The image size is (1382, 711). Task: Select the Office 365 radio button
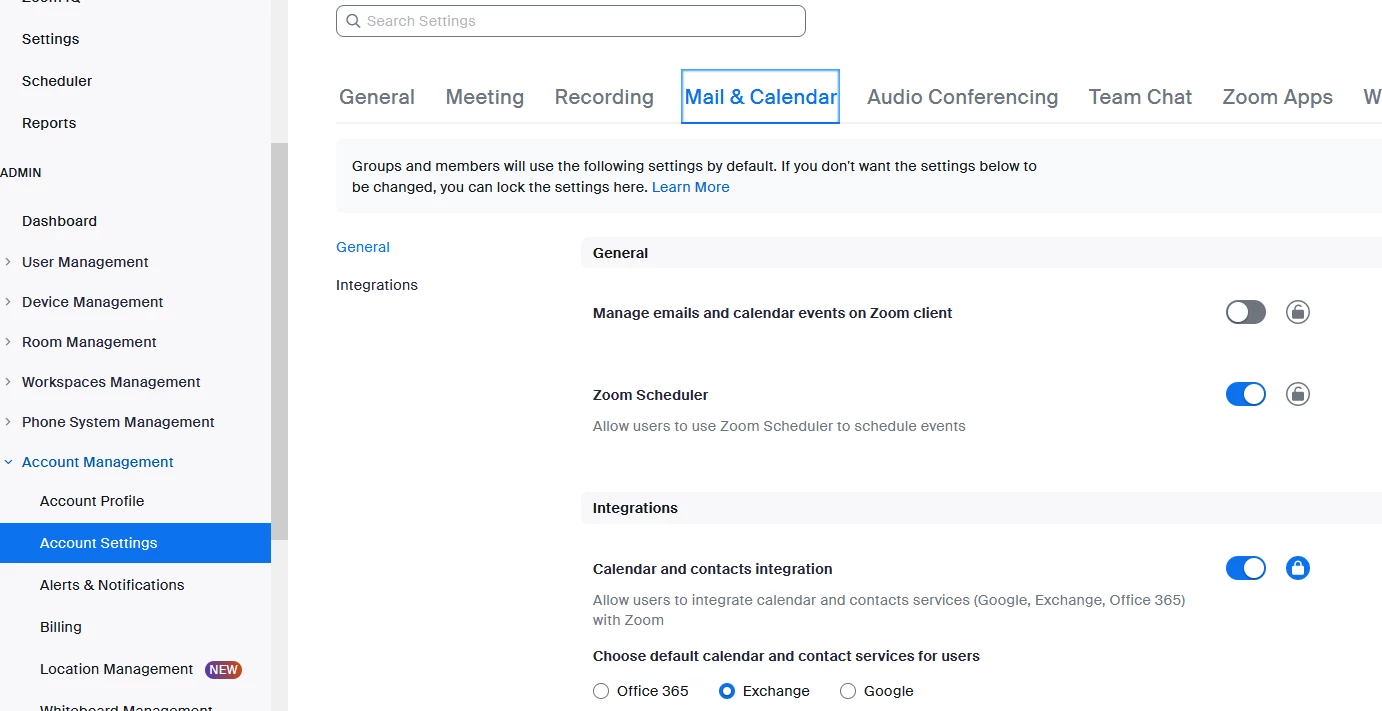pyautogui.click(x=601, y=691)
